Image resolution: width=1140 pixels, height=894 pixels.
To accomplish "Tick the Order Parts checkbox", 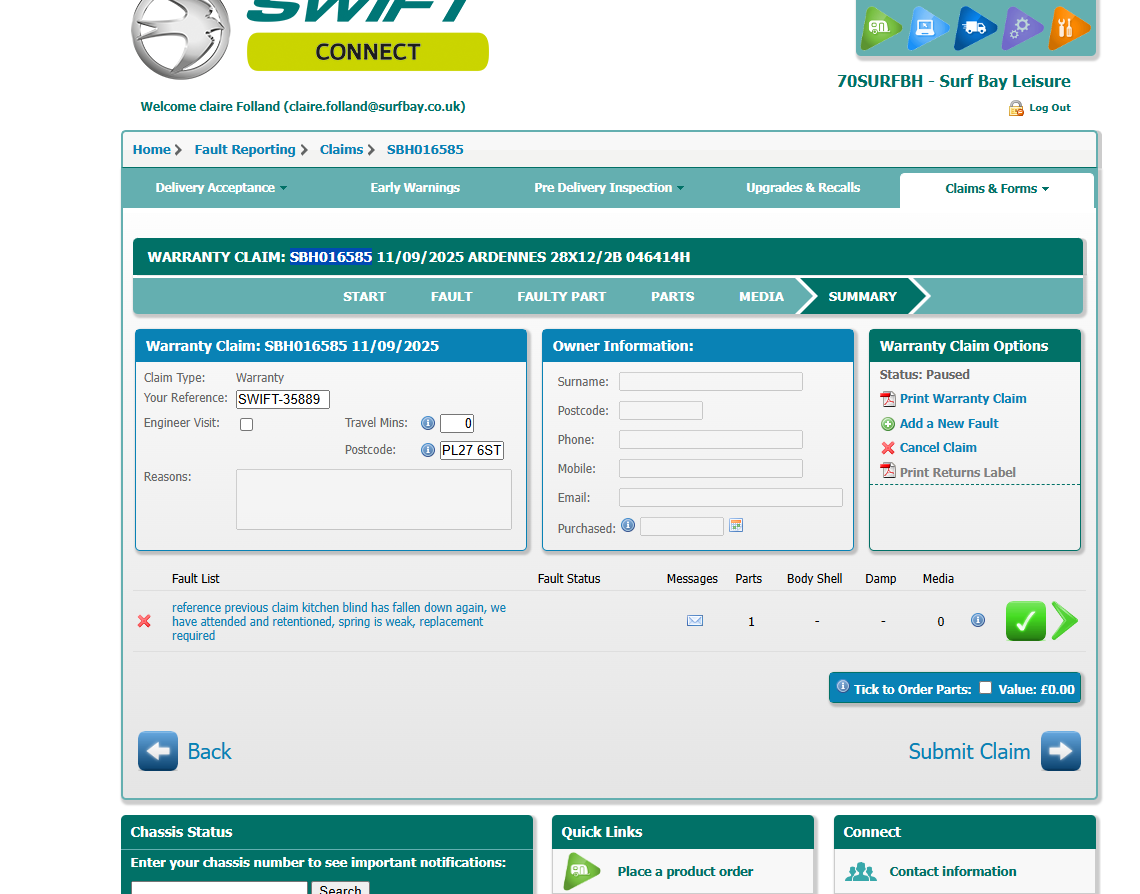I will click(985, 688).
